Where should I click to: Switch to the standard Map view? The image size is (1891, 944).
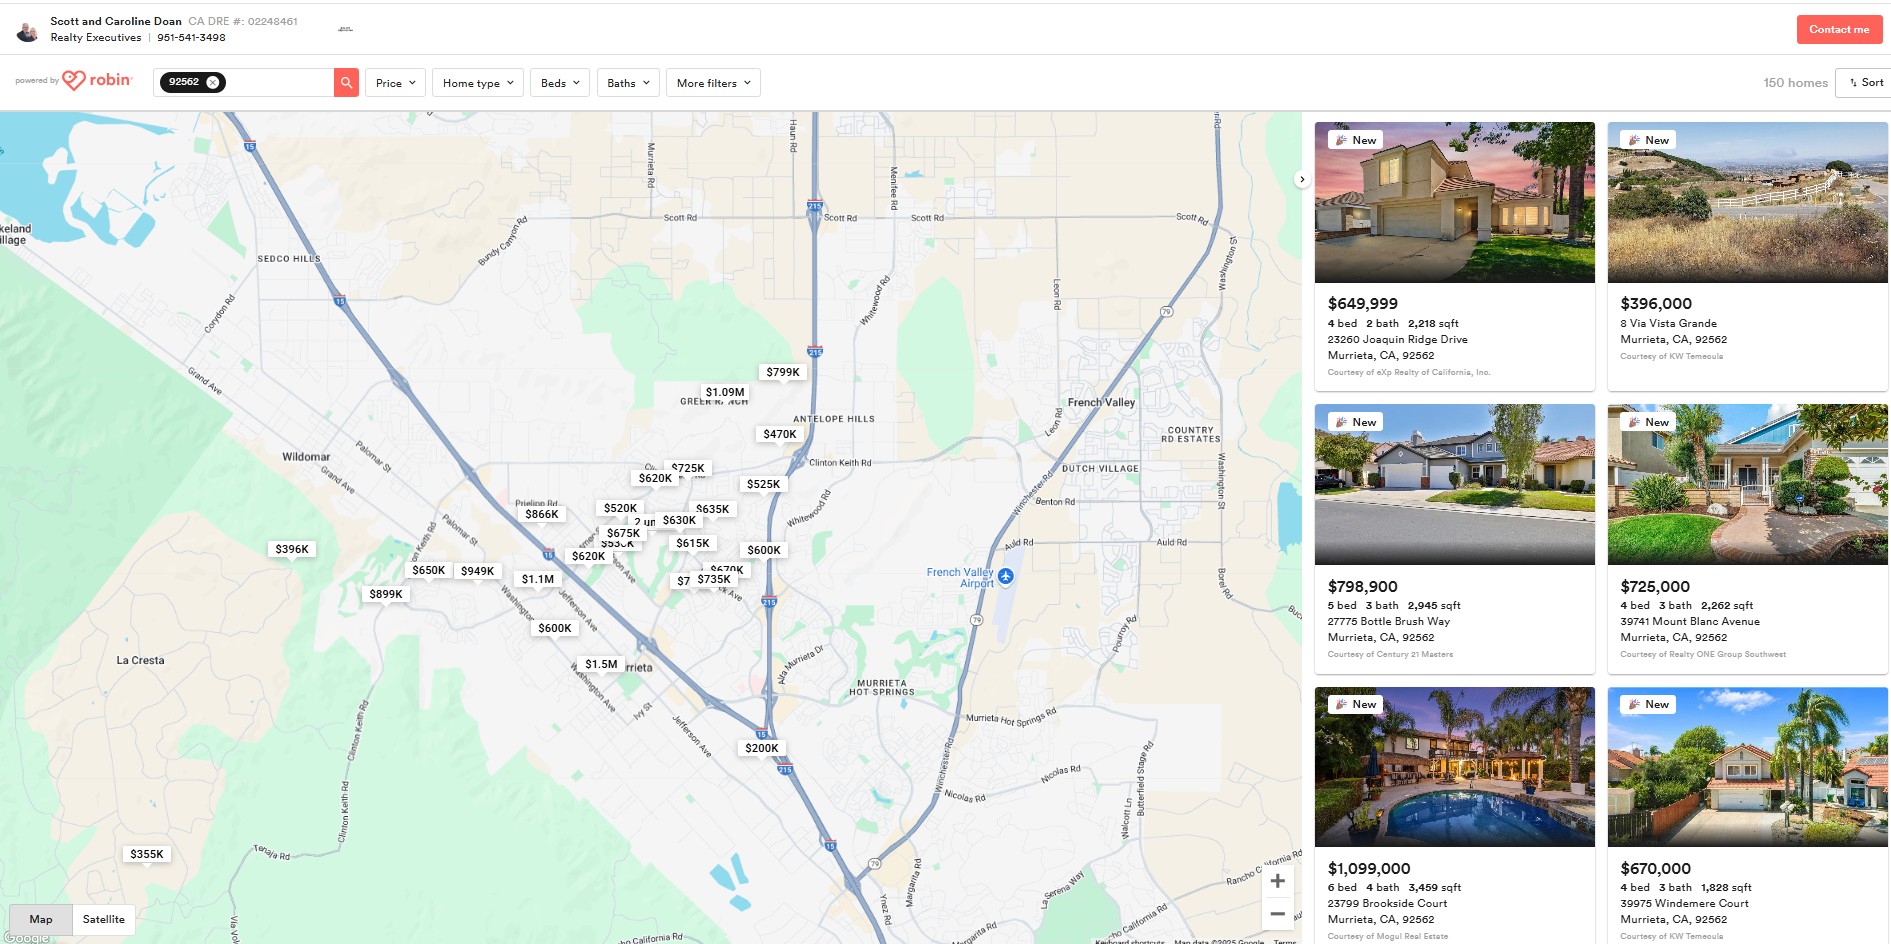41,919
